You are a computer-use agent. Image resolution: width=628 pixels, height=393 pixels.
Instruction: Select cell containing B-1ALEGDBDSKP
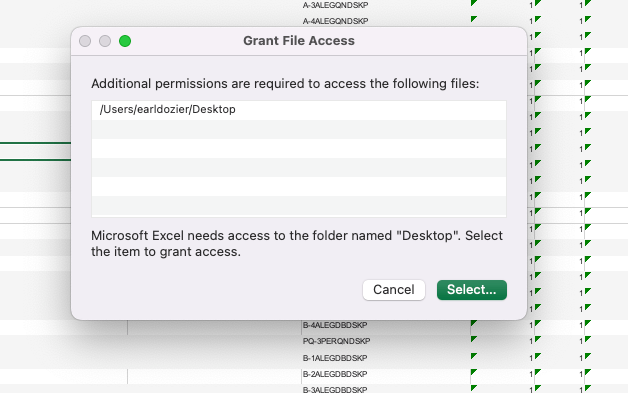pos(386,358)
